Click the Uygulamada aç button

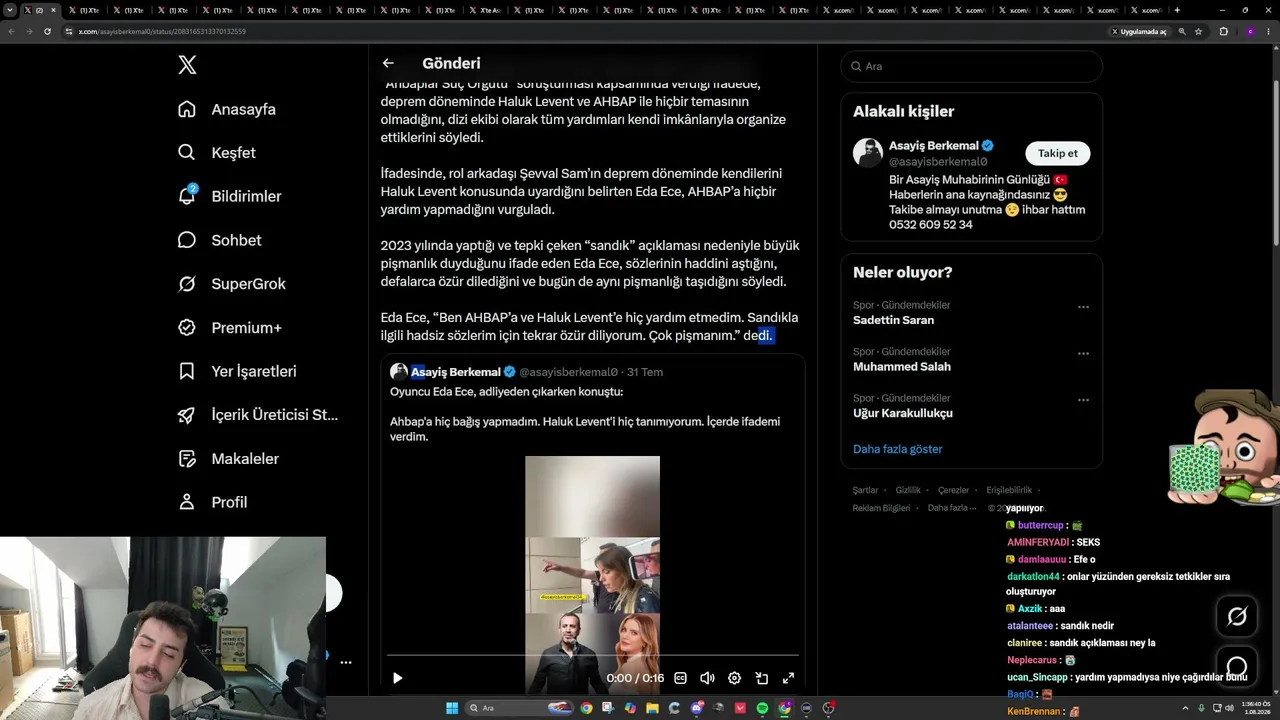click(1139, 31)
